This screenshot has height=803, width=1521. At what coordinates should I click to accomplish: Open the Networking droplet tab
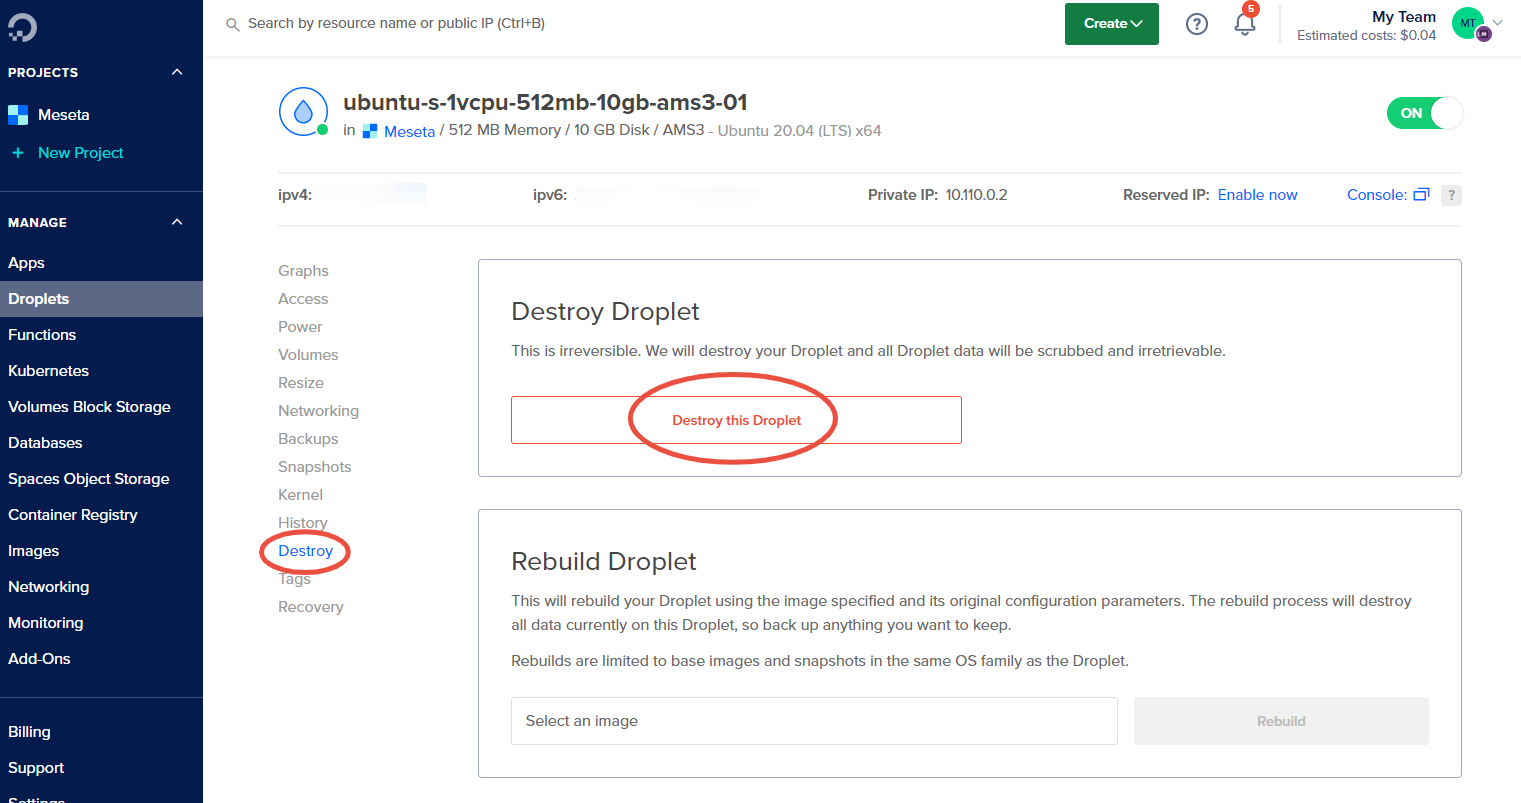point(318,411)
